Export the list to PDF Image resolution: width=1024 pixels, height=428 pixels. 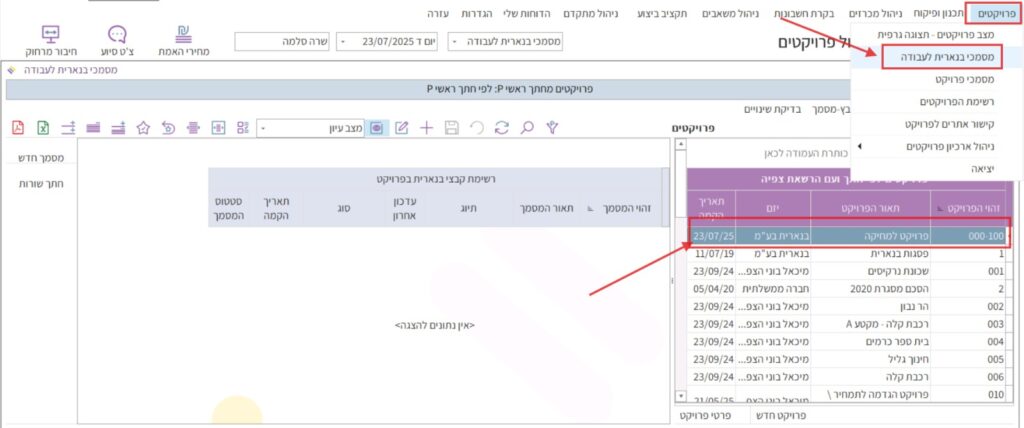[x=17, y=128]
